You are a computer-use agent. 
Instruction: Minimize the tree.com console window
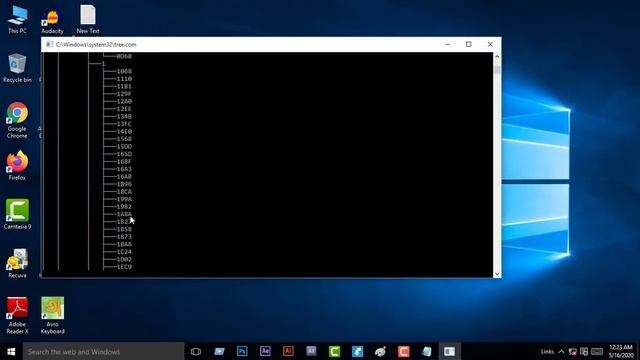click(x=447, y=44)
